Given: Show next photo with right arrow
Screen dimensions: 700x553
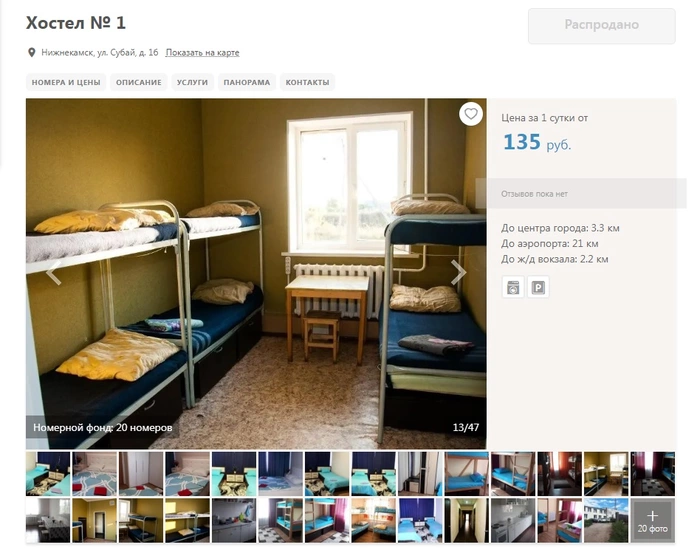Looking at the screenshot, I should point(458,273).
